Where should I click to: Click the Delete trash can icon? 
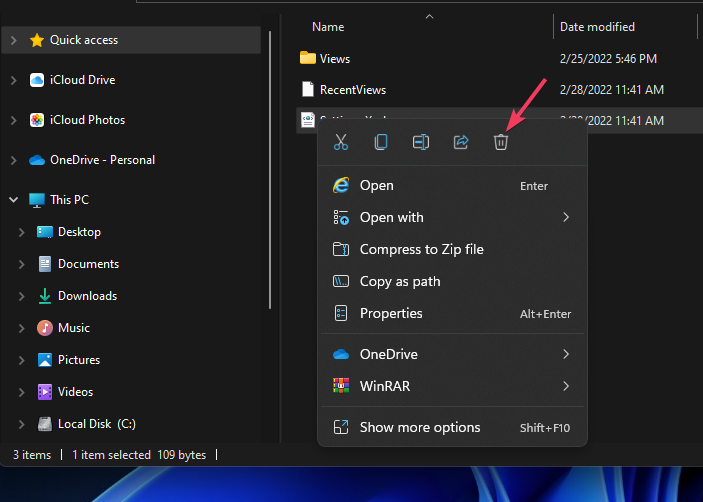tap(501, 142)
